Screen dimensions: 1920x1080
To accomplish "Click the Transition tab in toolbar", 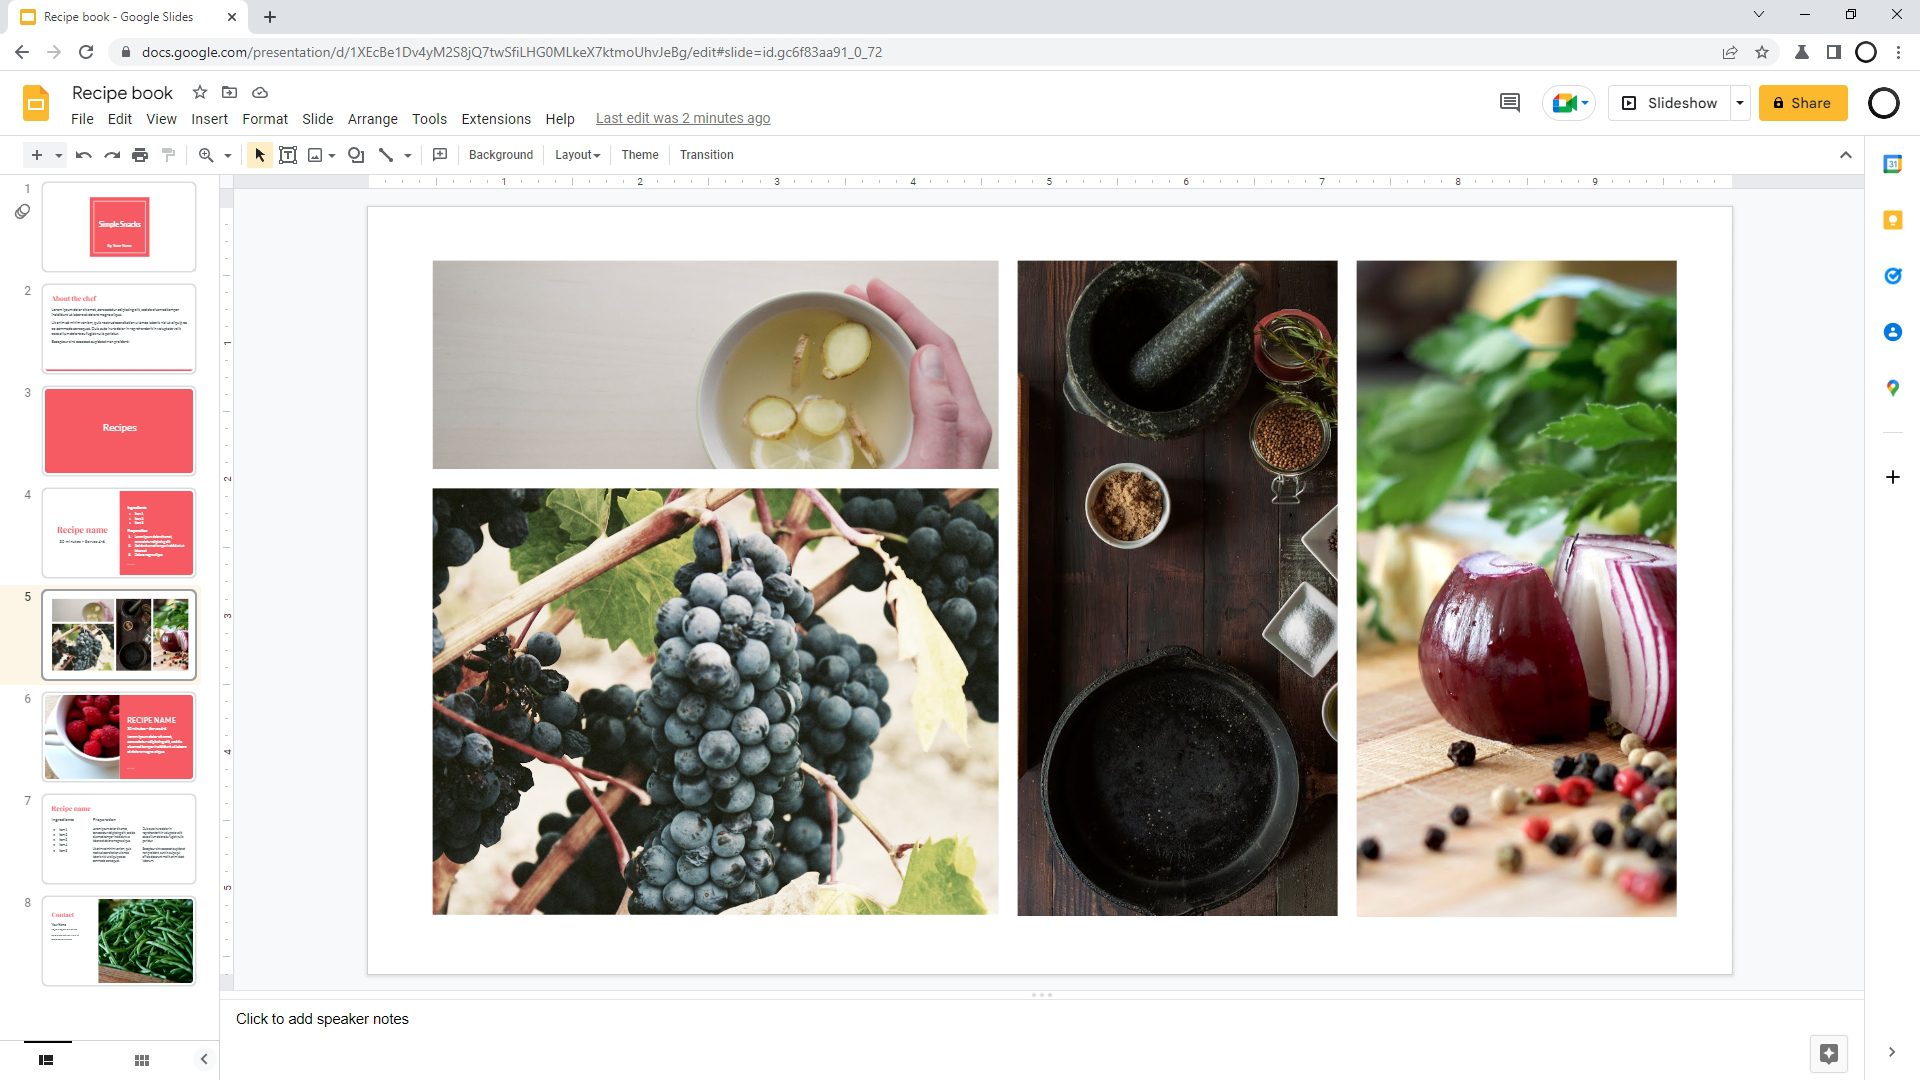I will point(707,154).
